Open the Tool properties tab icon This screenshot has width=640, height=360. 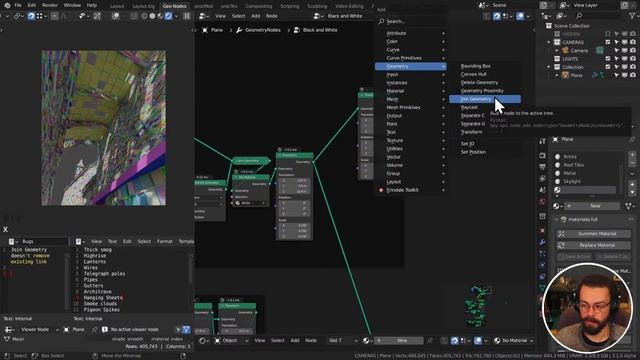(542, 141)
